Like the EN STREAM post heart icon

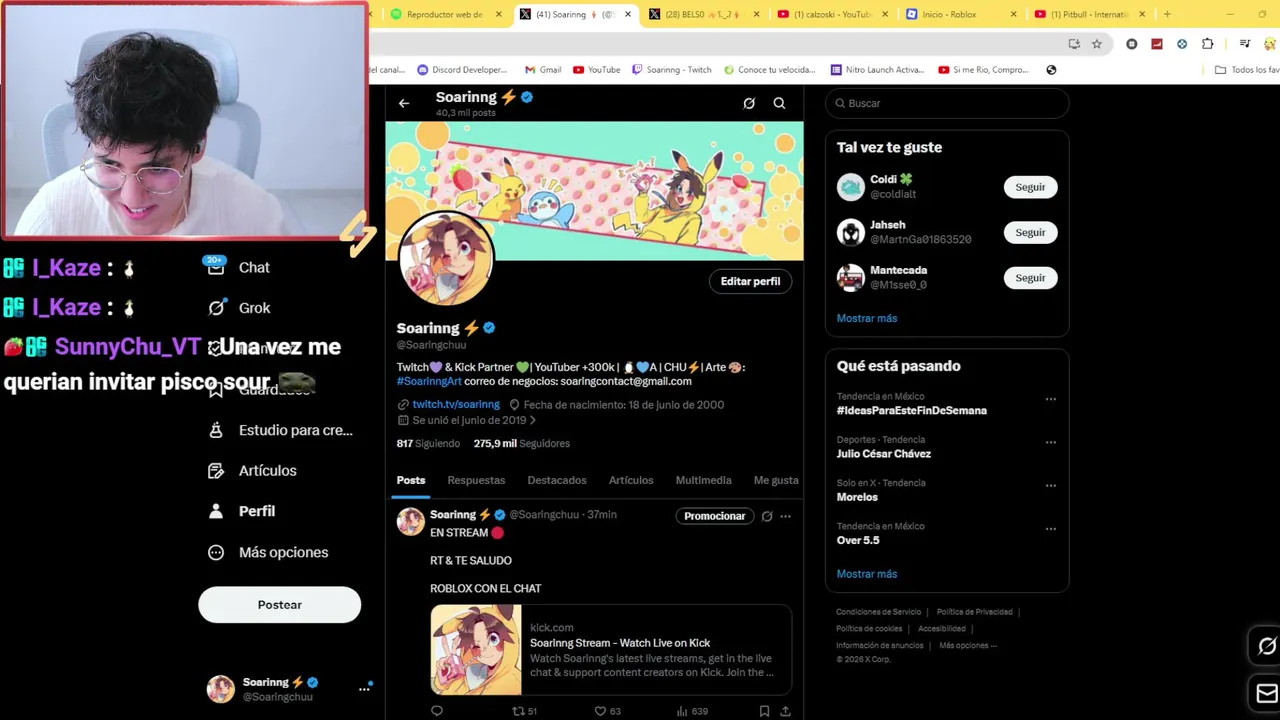pyautogui.click(x=601, y=711)
